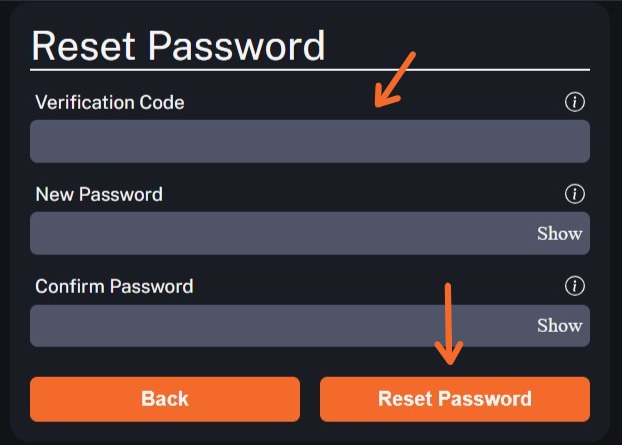Viewport: 622px width, 445px height.
Task: Submit with the orange Reset Password button
Action: coord(455,399)
